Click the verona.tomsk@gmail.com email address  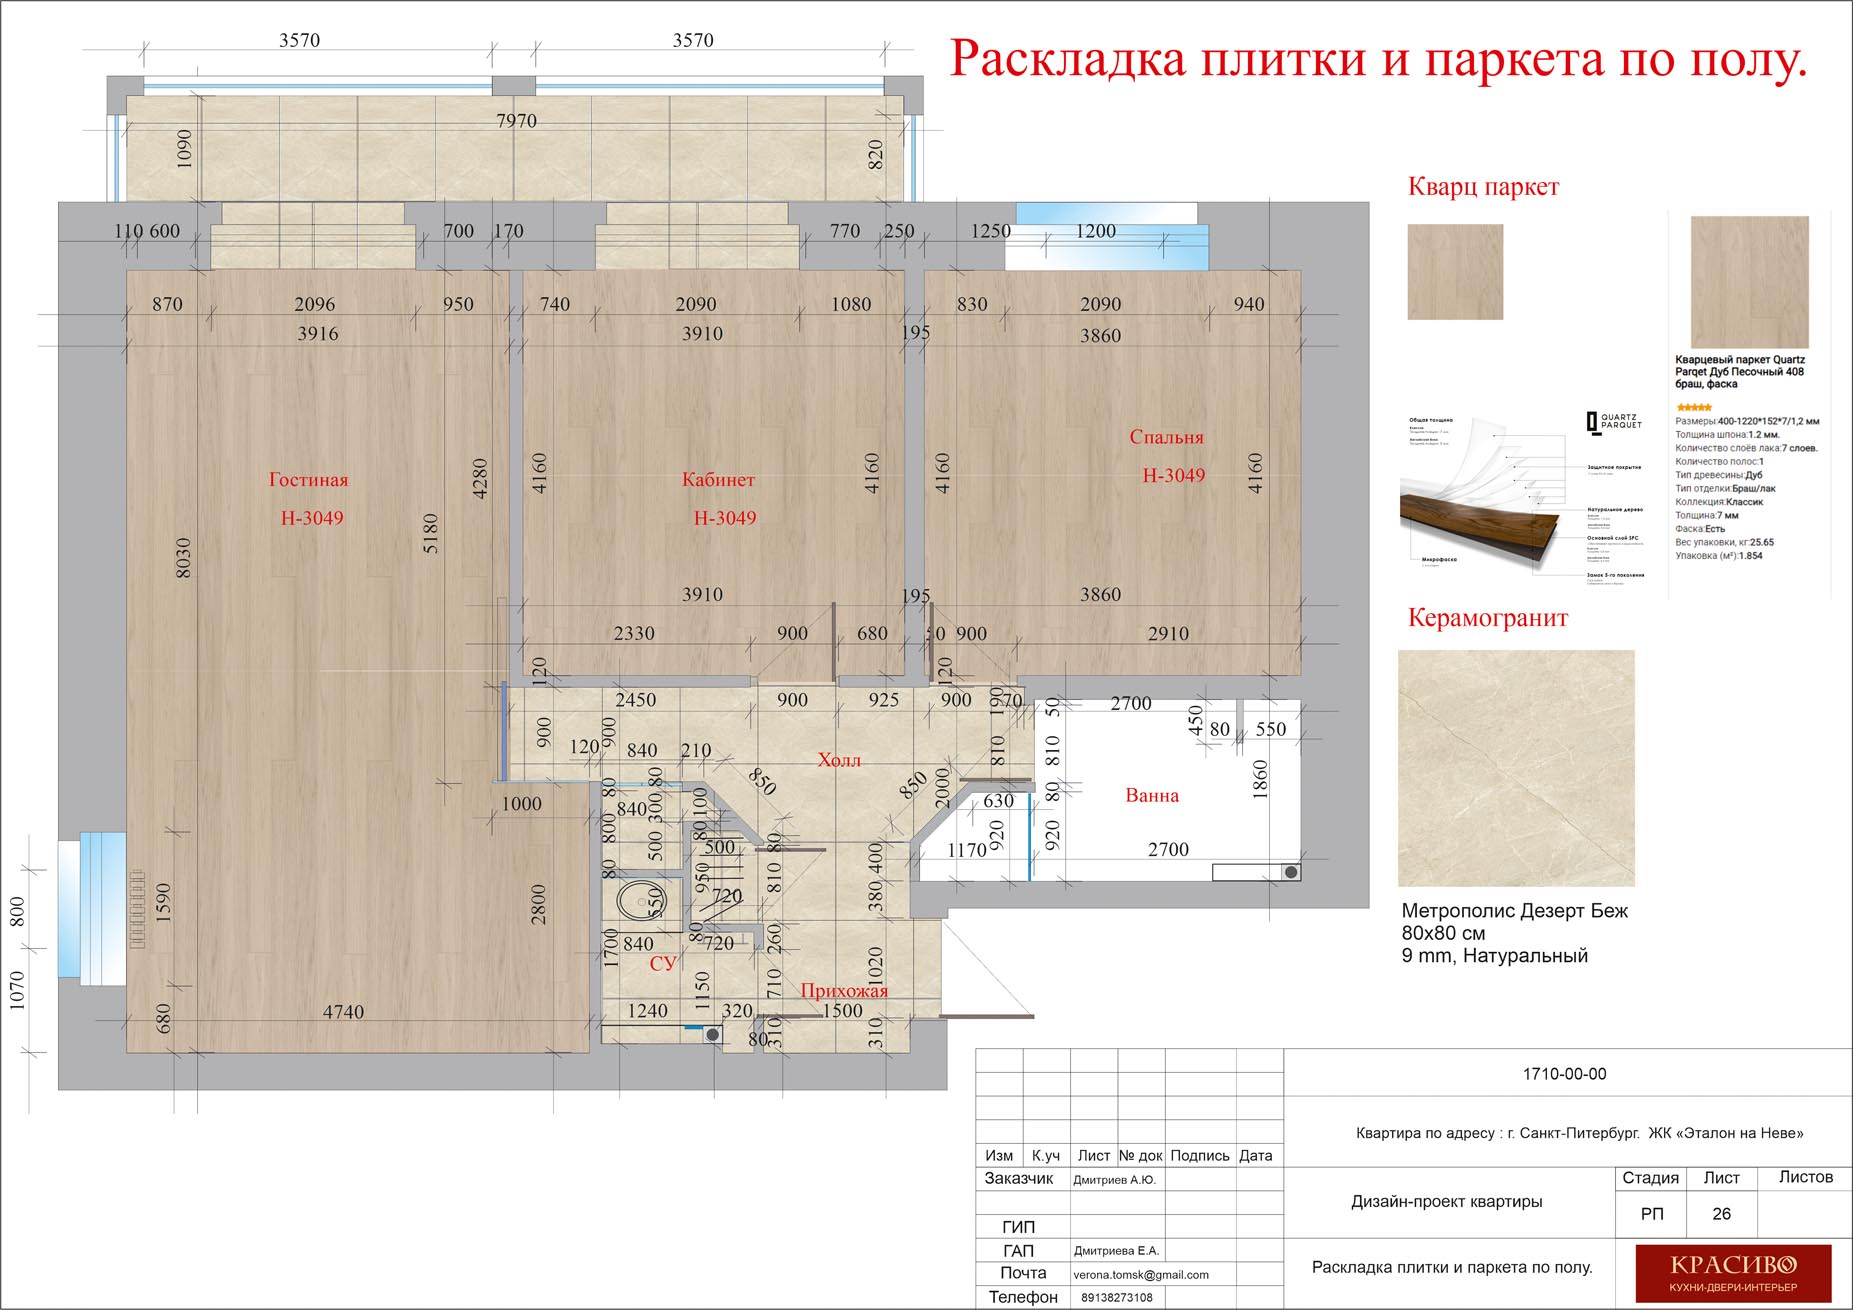pos(1140,1275)
